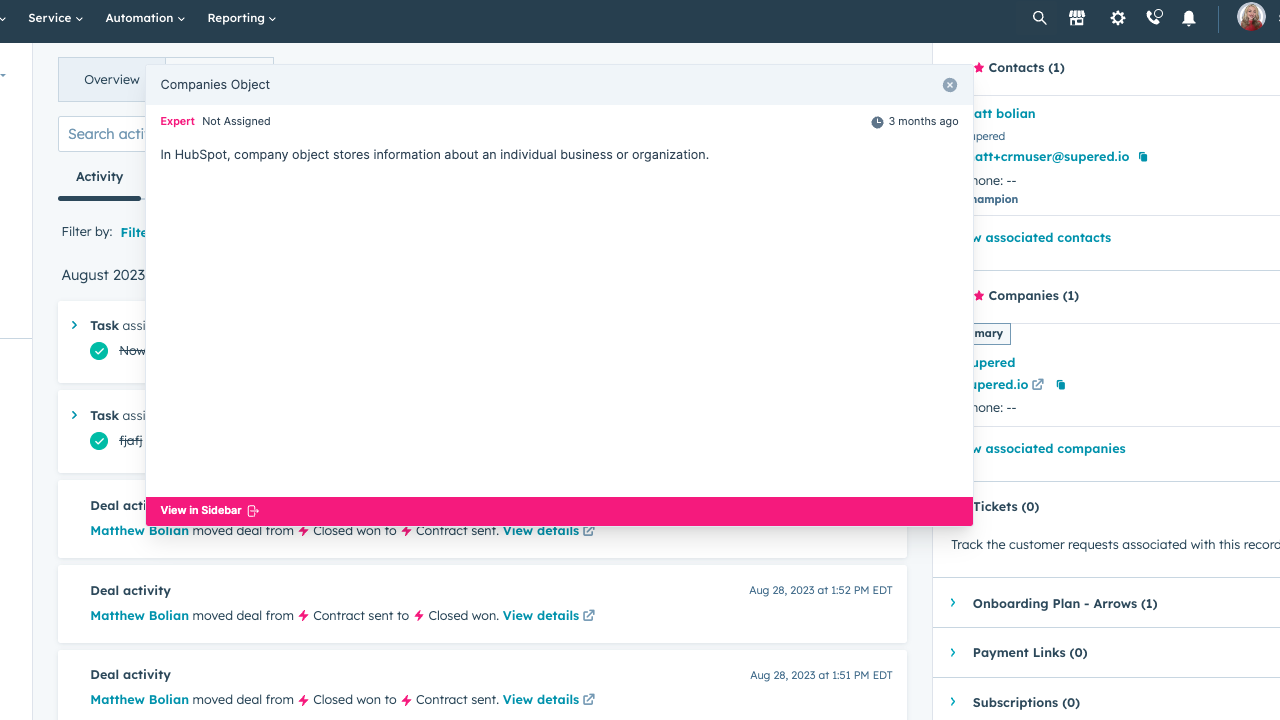Click View details in the bottom deal activity

tap(541, 700)
